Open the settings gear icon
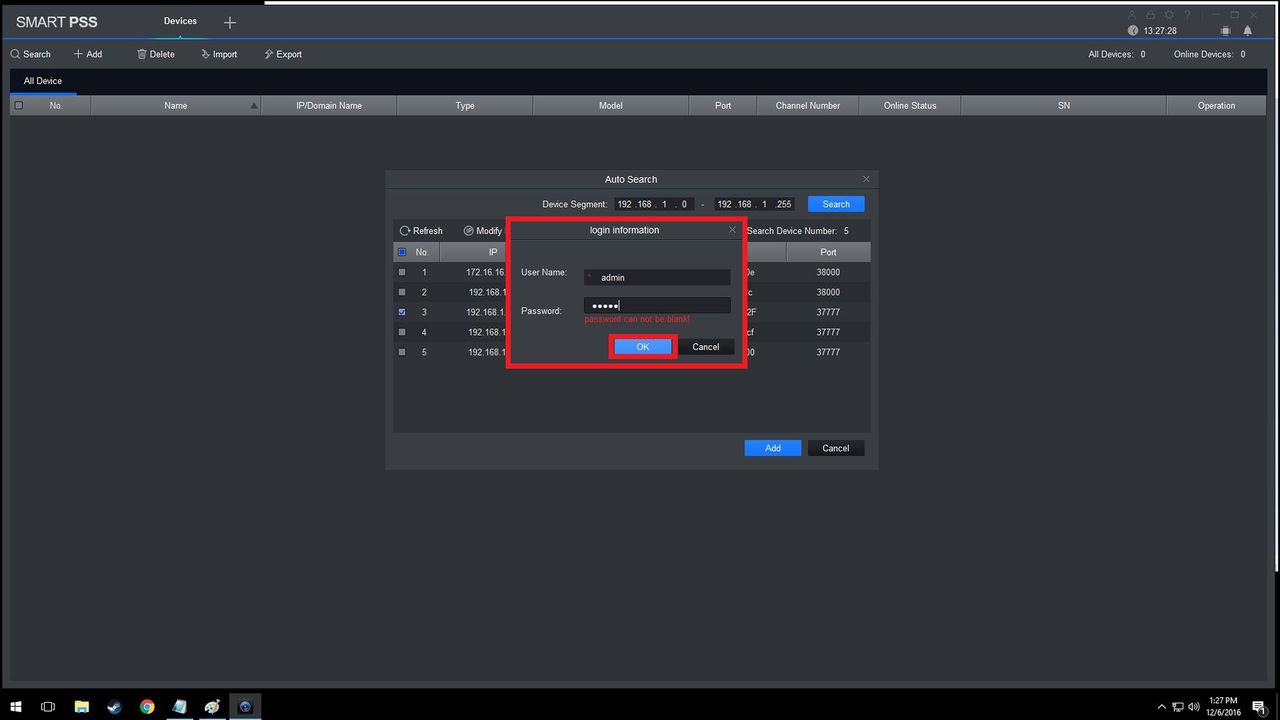Viewport: 1280px width, 720px height. pyautogui.click(x=1169, y=15)
